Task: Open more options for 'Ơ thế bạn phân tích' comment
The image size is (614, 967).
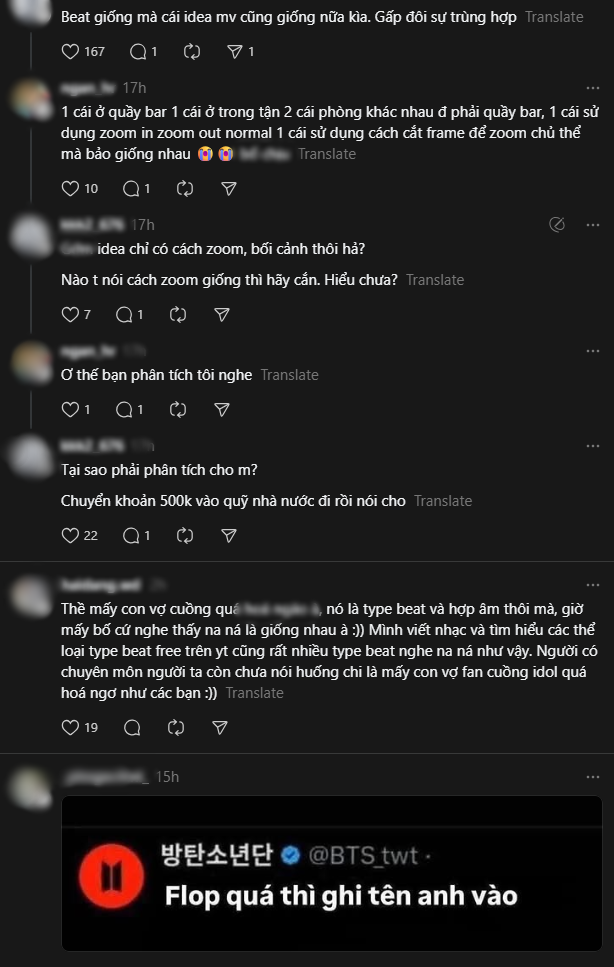Action: 593,351
